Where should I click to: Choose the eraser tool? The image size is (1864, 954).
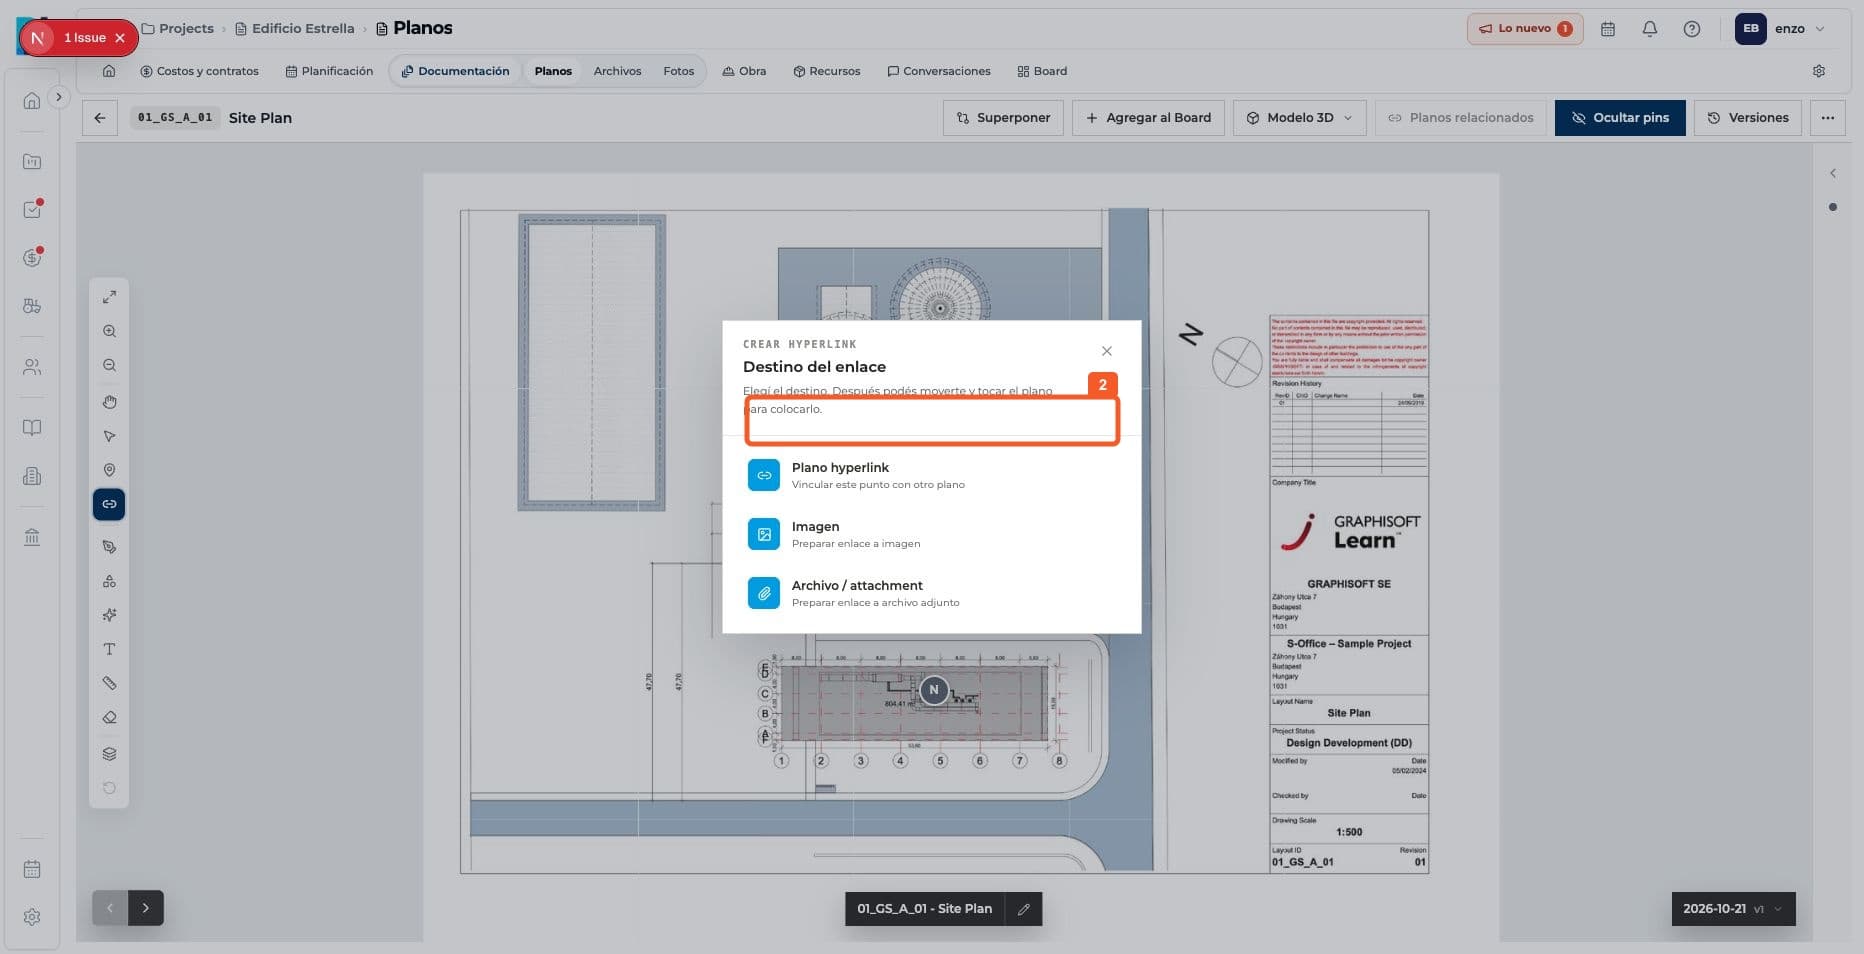109,717
